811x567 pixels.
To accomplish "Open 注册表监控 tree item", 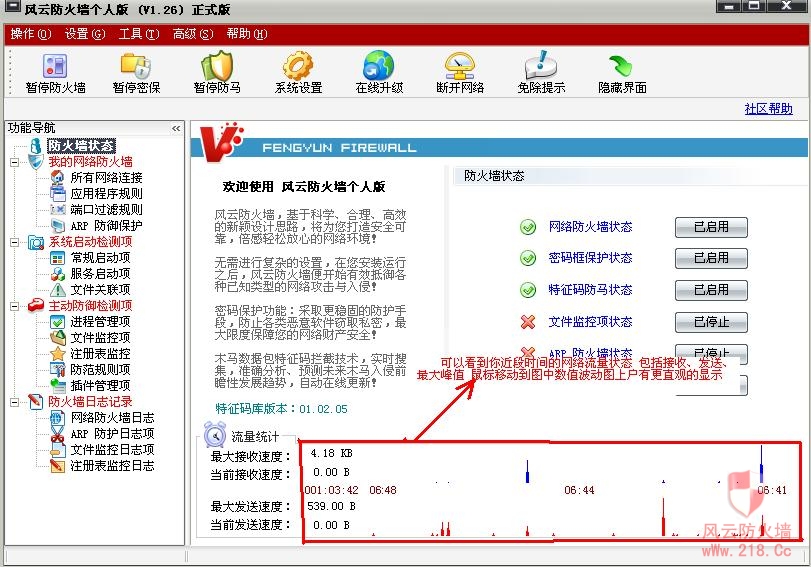I will point(100,354).
